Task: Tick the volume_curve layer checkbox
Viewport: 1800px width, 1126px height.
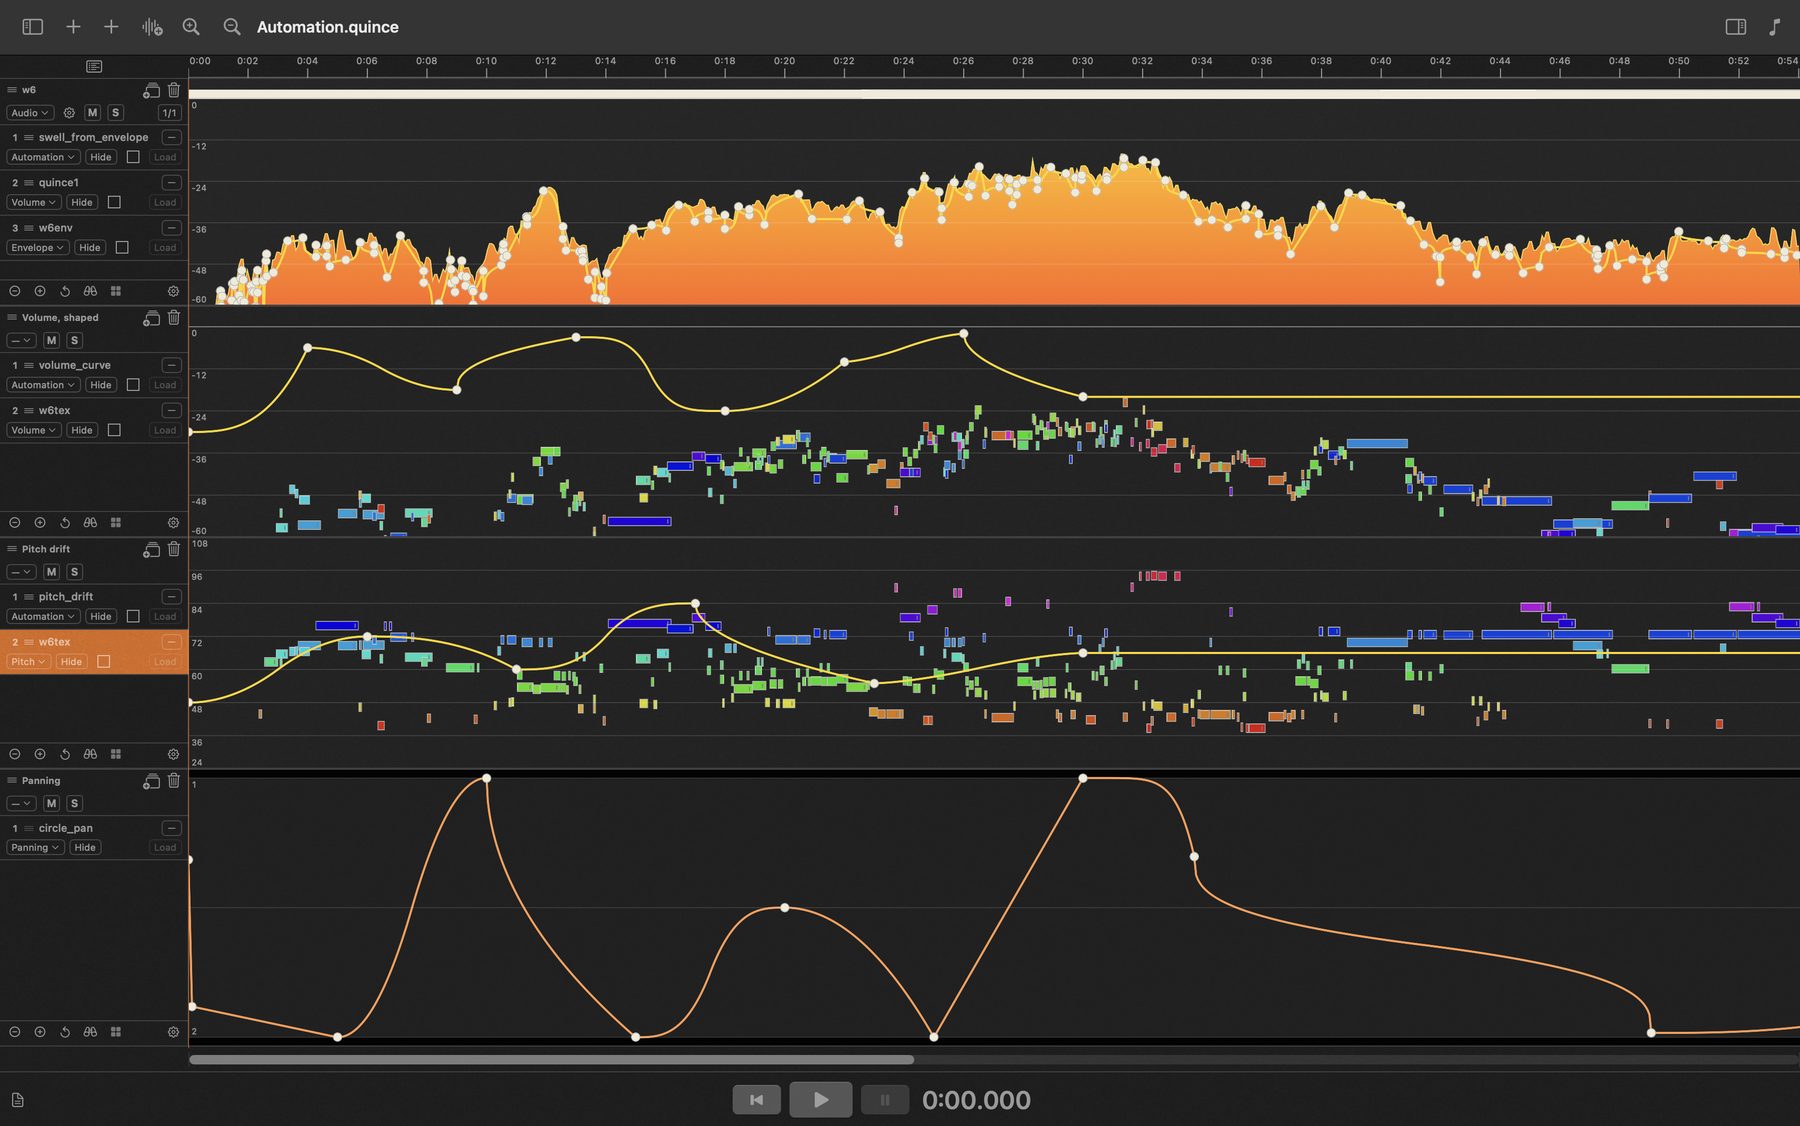Action: point(133,385)
